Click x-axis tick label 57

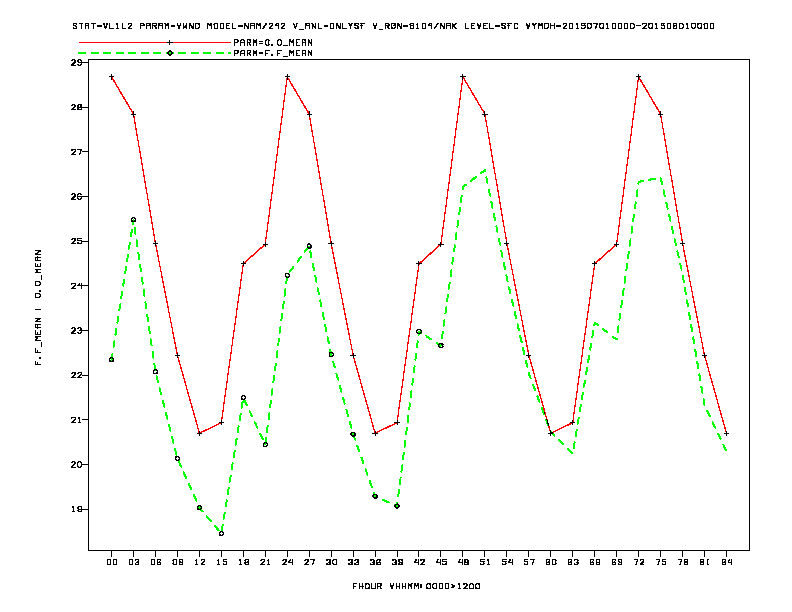(529, 562)
